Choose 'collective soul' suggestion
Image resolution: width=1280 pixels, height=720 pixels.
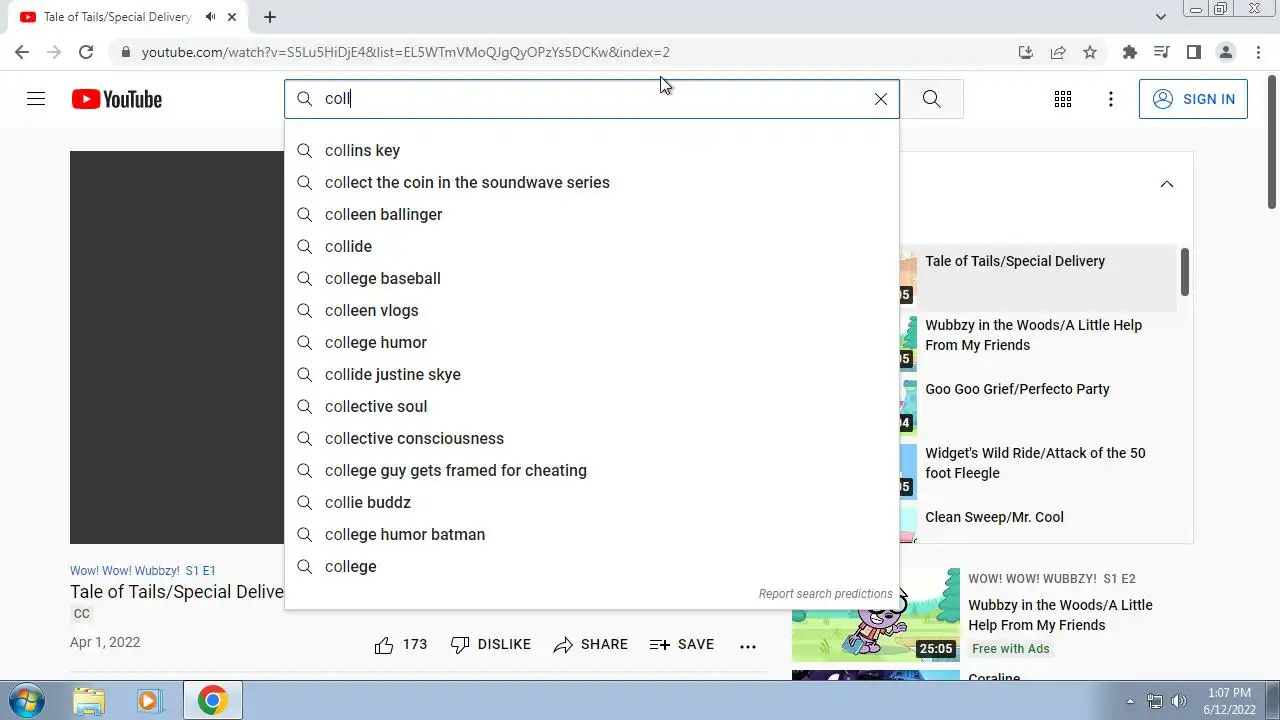pos(592,406)
